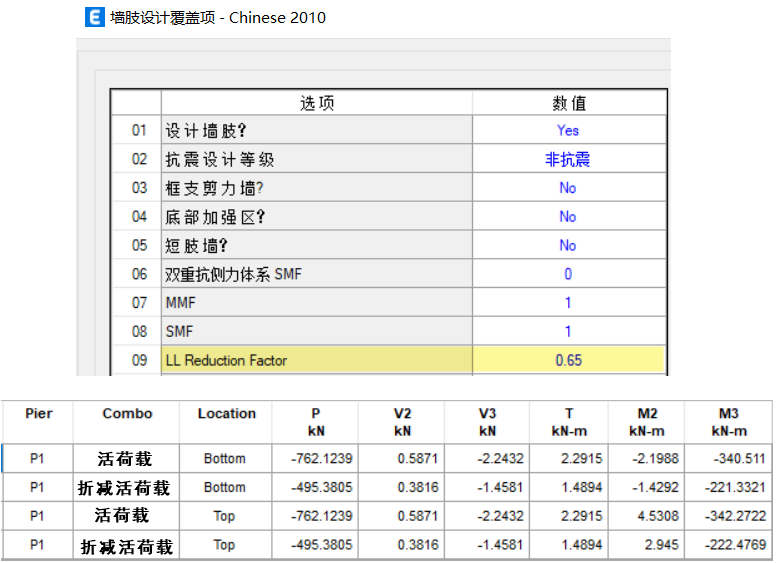Select the 设计墙肢? value Yes
Image resolution: width=777 pixels, height=563 pixels.
[568, 130]
